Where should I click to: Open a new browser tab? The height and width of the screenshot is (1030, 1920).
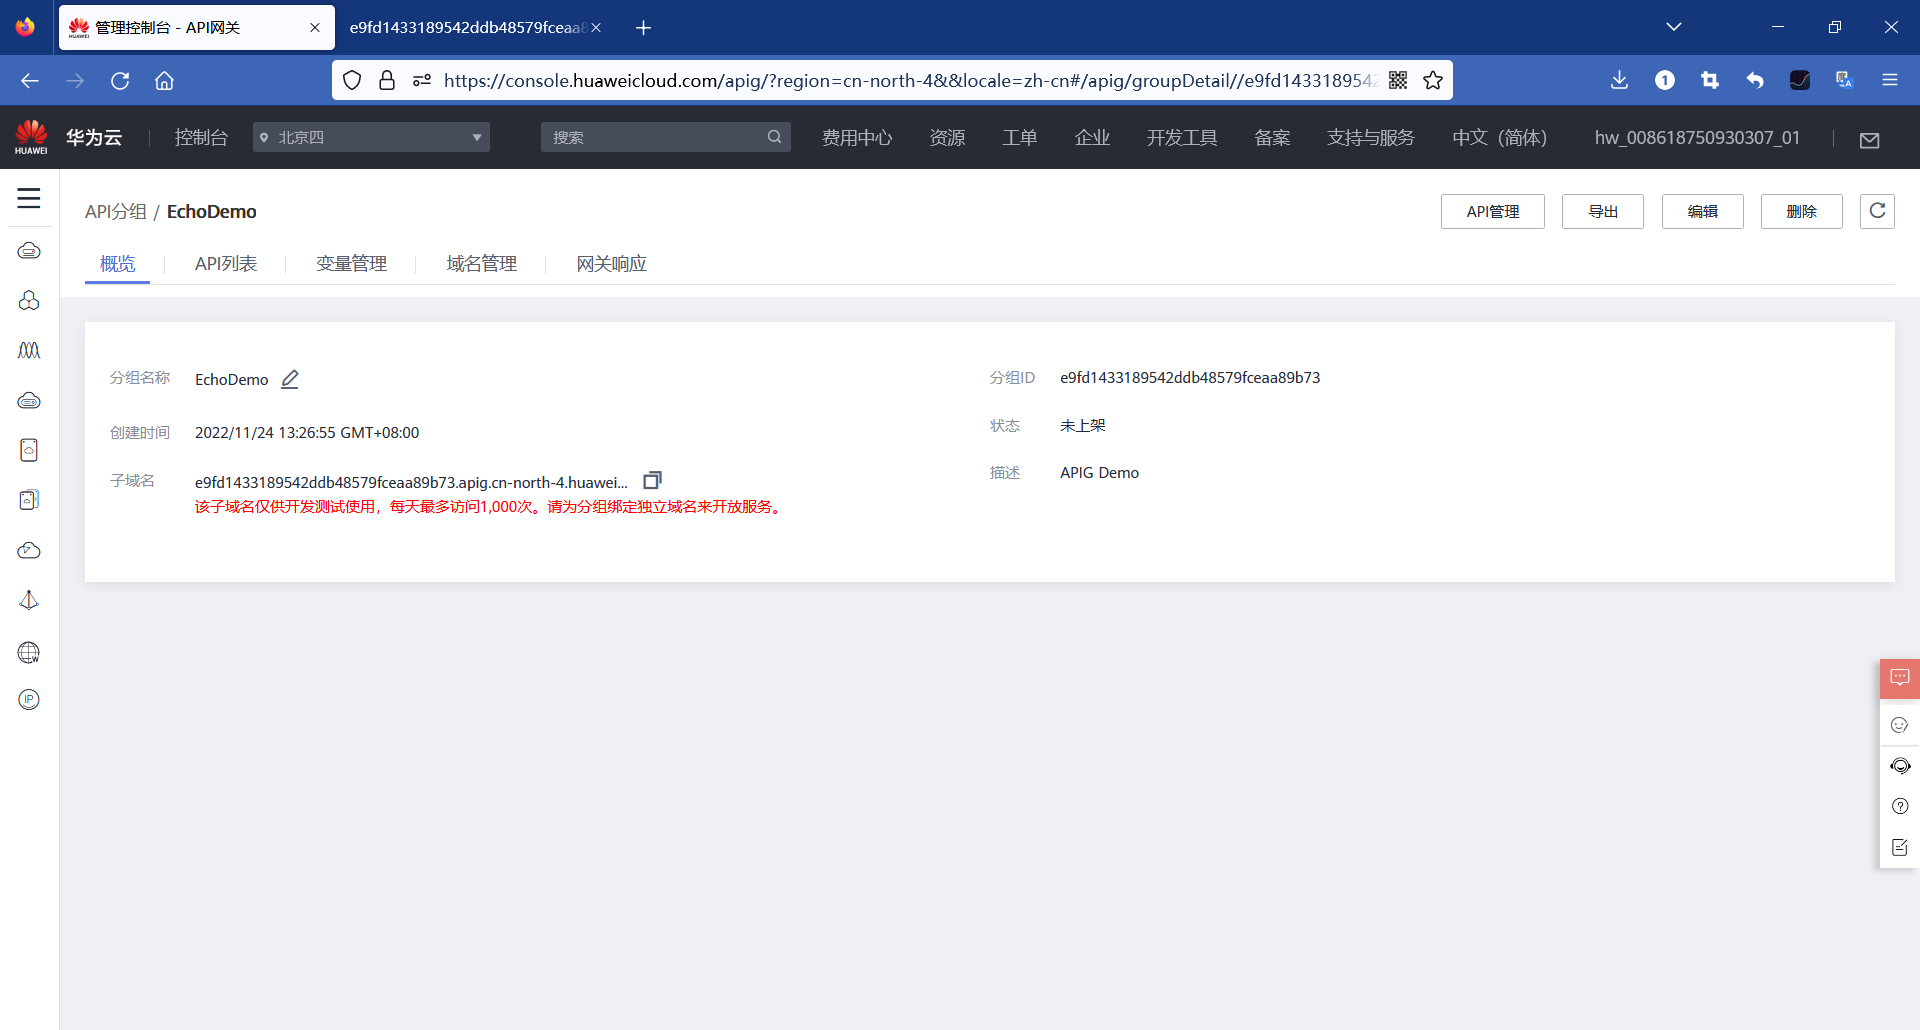click(x=644, y=28)
